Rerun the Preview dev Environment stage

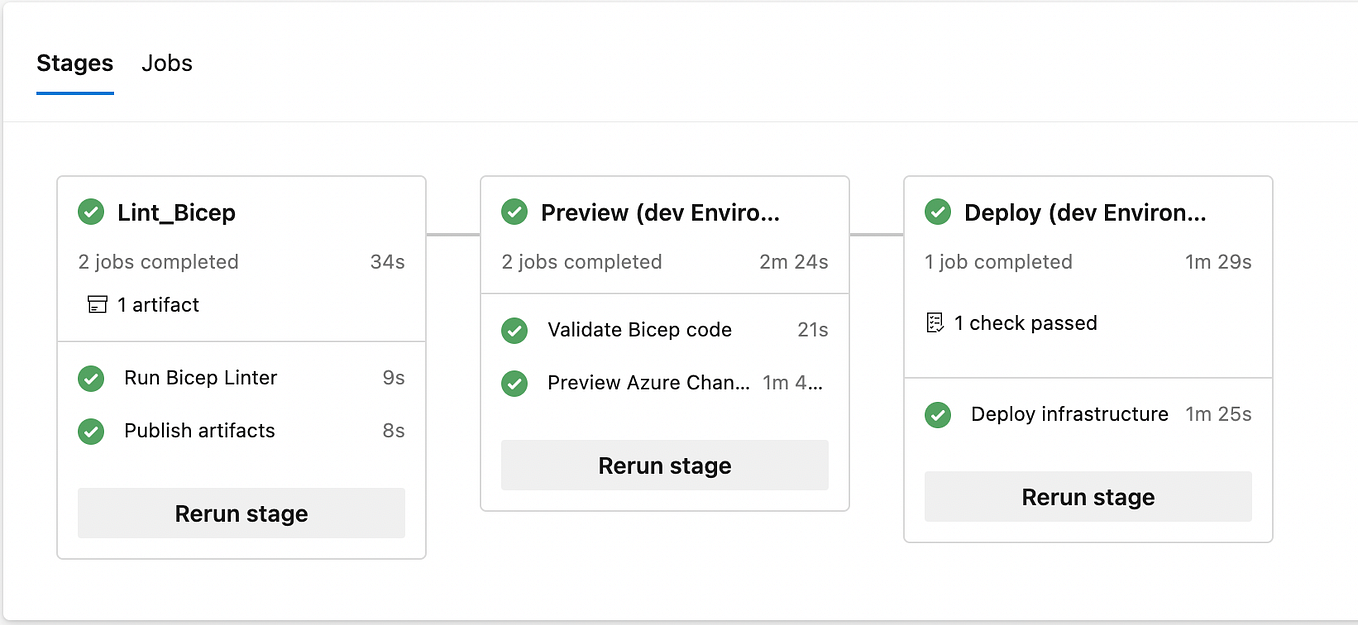click(x=665, y=465)
